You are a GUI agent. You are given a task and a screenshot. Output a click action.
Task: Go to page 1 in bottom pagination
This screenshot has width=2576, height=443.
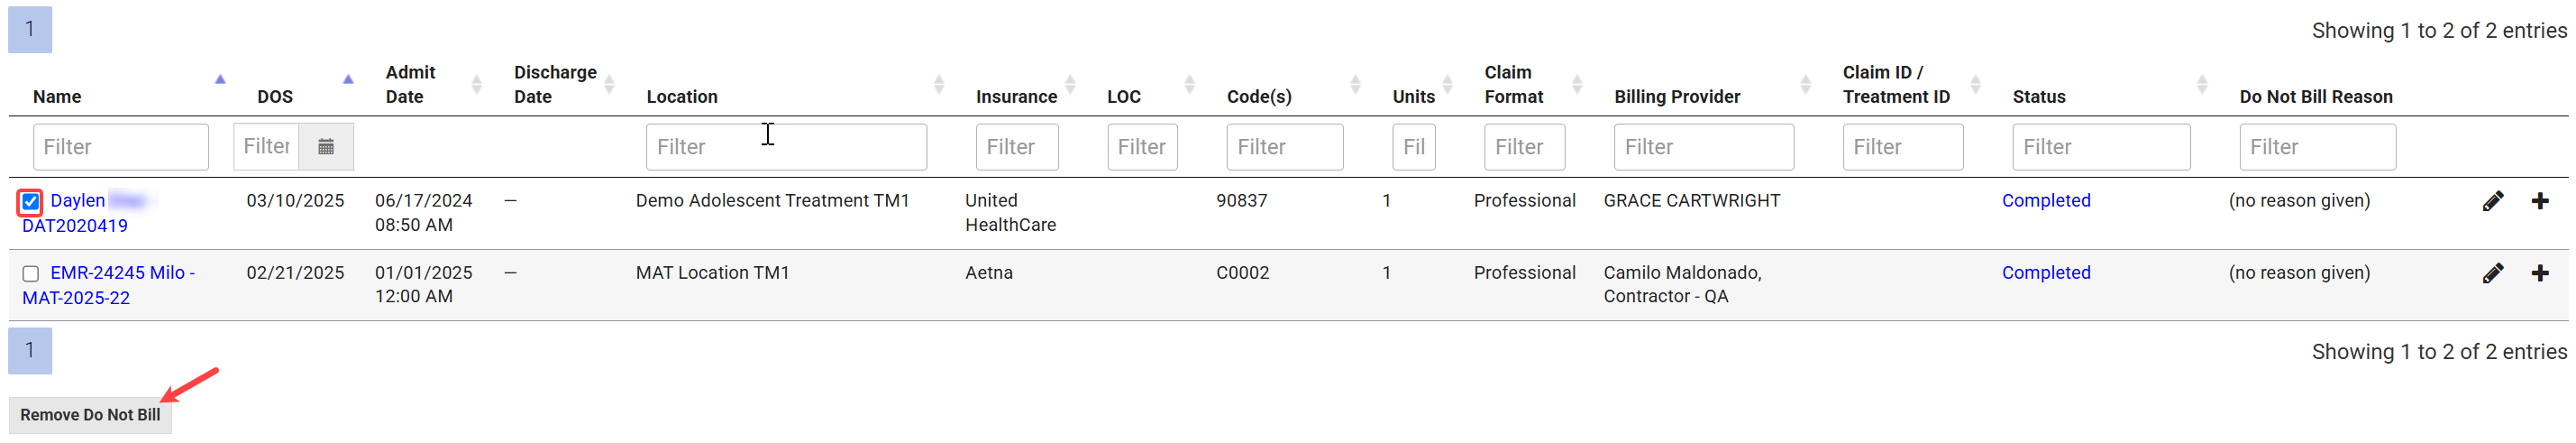tap(30, 350)
